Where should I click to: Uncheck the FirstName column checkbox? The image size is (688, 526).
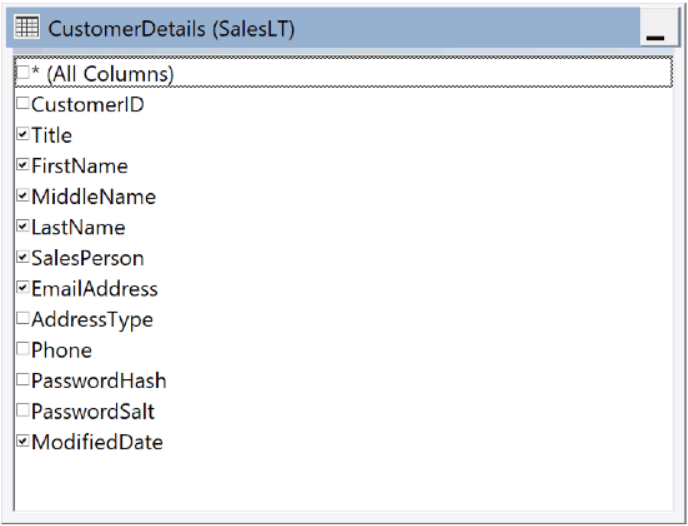[23, 165]
